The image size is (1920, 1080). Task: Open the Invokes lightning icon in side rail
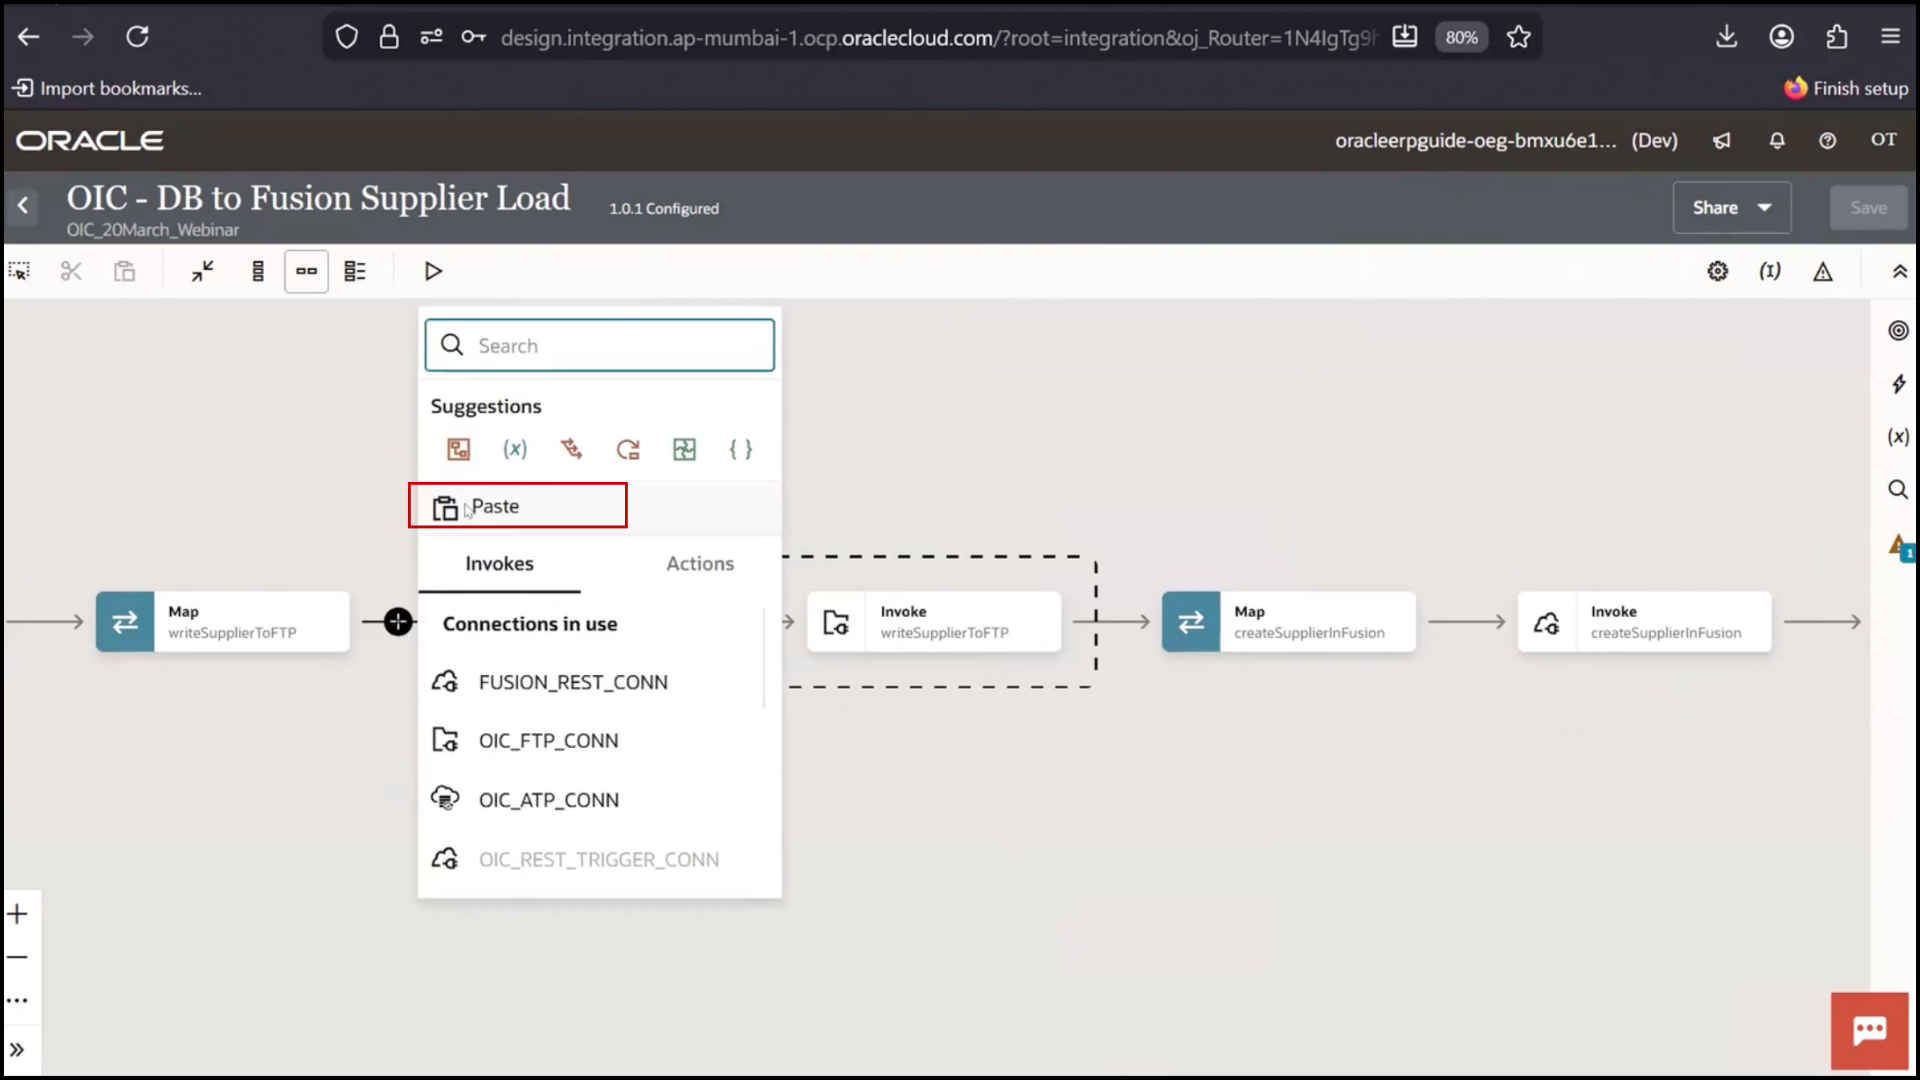pos(1898,384)
